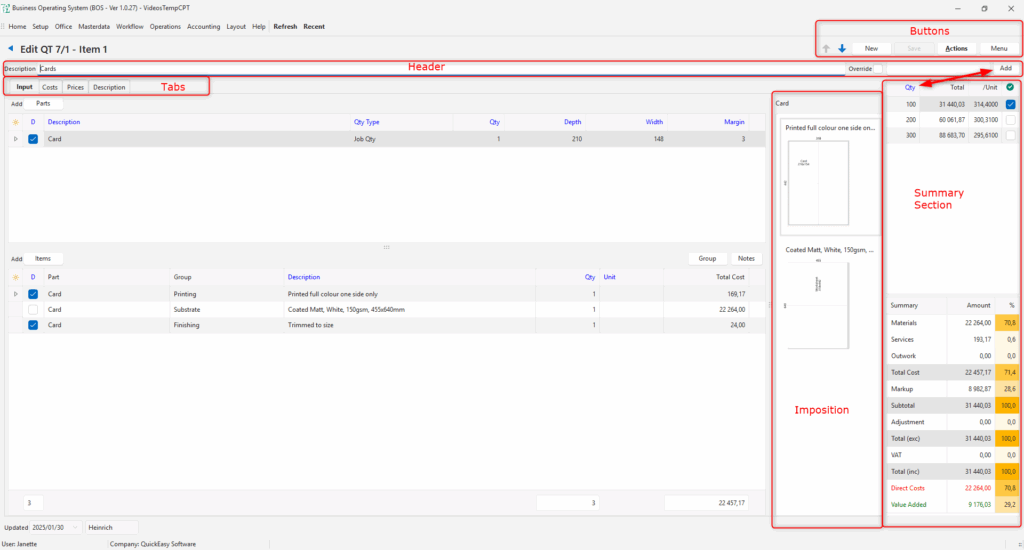
Task: Click the blue back arrow beside Edit QT
Action: [11, 48]
